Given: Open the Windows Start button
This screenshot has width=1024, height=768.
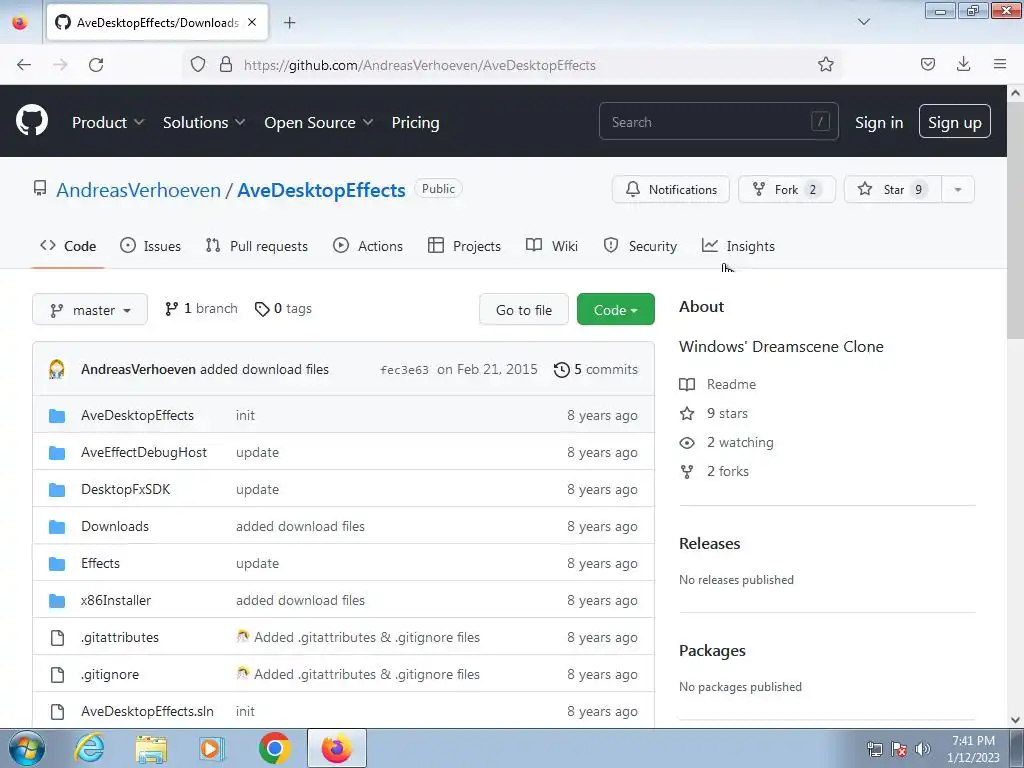Looking at the screenshot, I should tap(27, 748).
